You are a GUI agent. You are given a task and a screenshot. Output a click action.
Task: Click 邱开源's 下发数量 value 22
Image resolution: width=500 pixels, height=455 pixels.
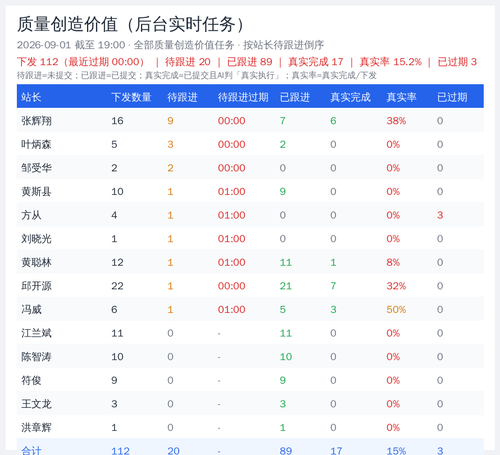pos(117,286)
